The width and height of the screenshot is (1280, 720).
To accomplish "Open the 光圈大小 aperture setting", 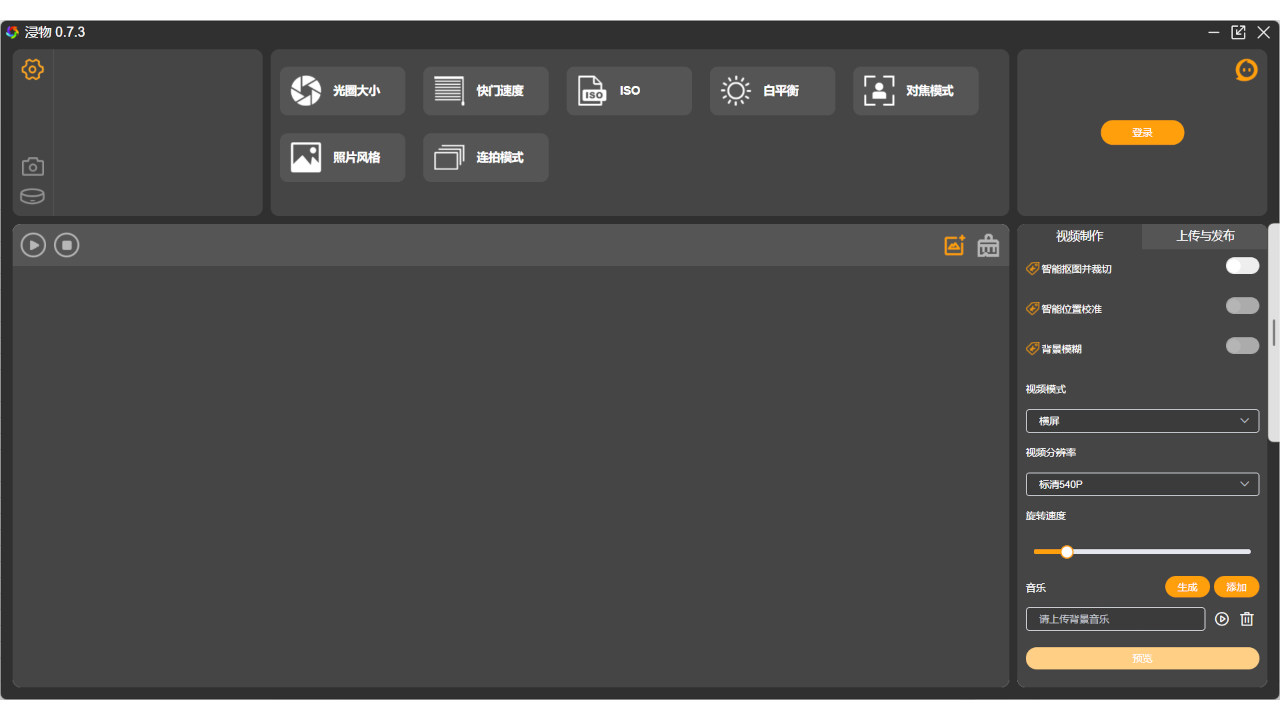I will [342, 91].
